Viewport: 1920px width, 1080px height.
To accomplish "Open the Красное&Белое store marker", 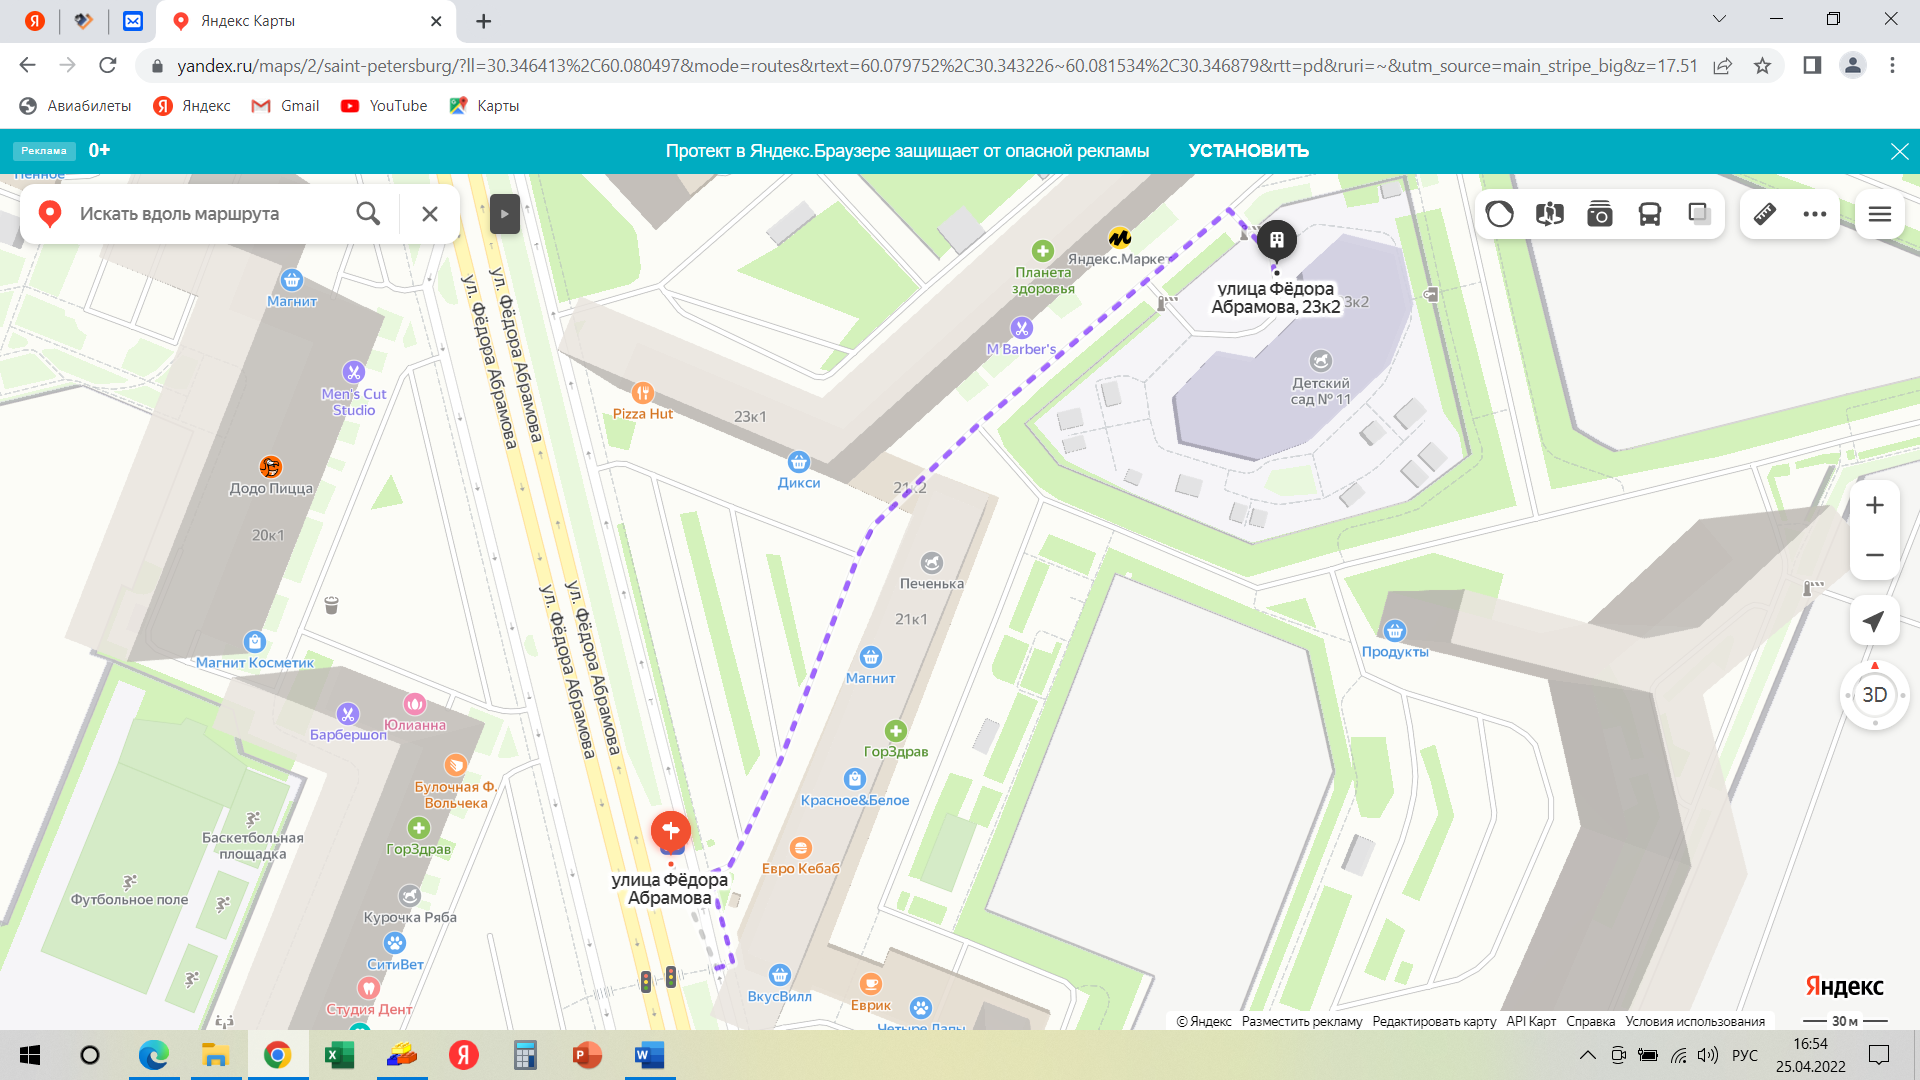I will click(x=854, y=779).
